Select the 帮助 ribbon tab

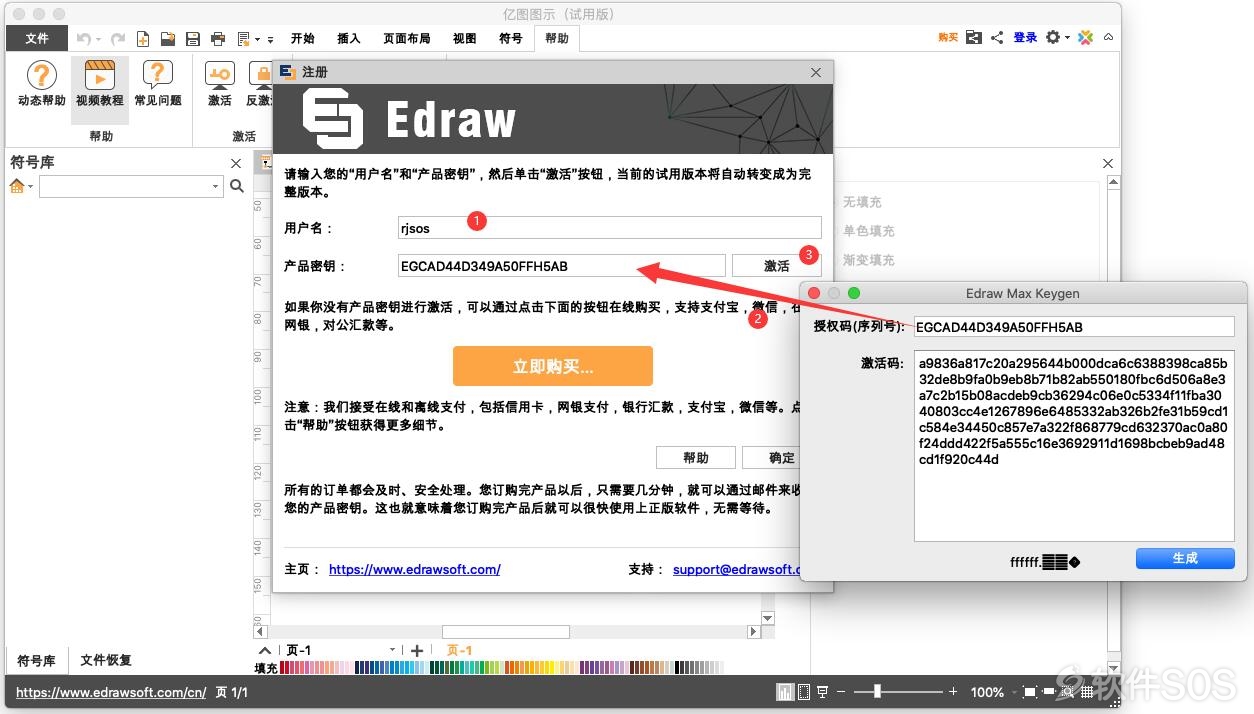coord(556,38)
